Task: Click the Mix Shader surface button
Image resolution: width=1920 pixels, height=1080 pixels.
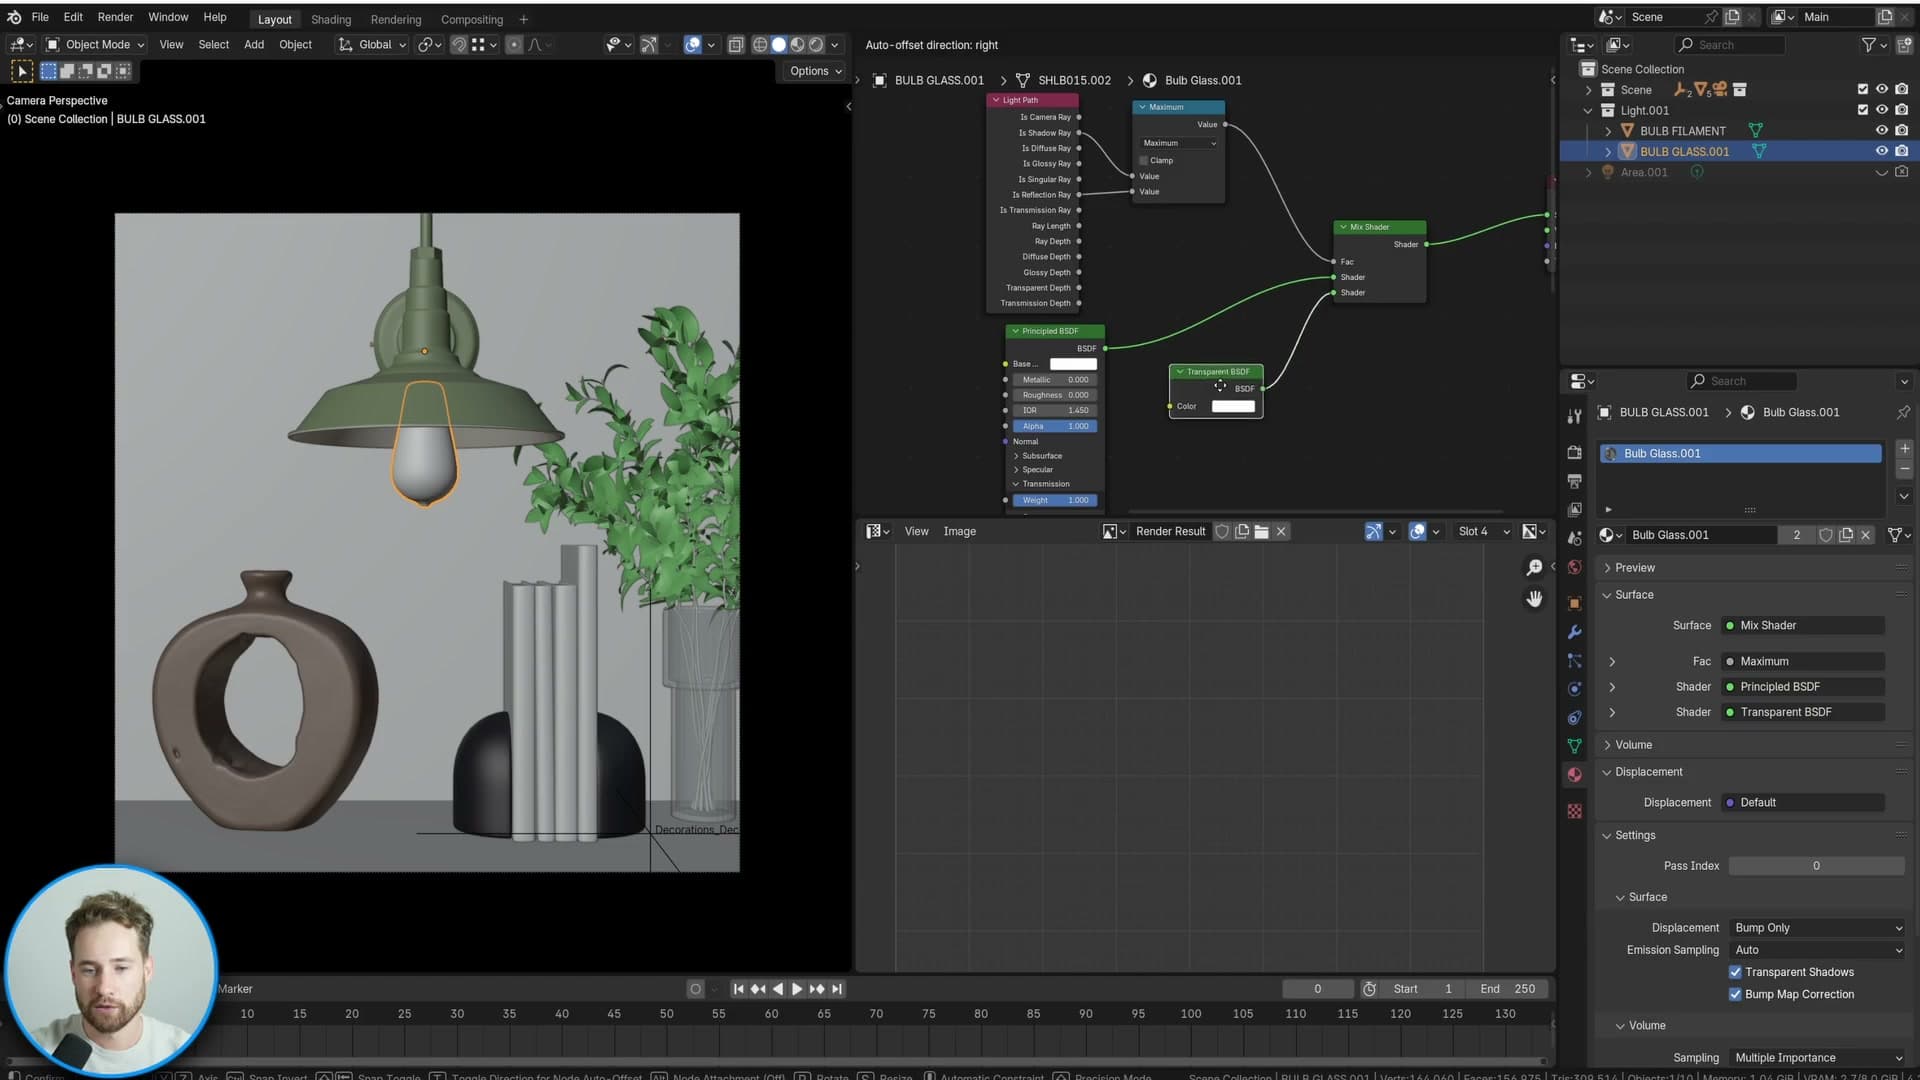Action: pyautogui.click(x=1803, y=626)
